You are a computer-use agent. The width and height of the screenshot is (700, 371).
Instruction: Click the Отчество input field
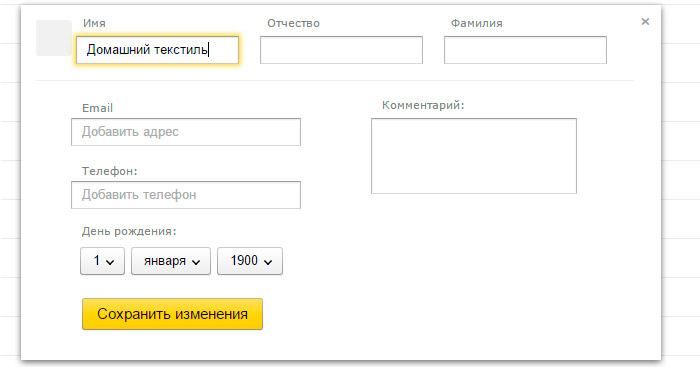[342, 50]
